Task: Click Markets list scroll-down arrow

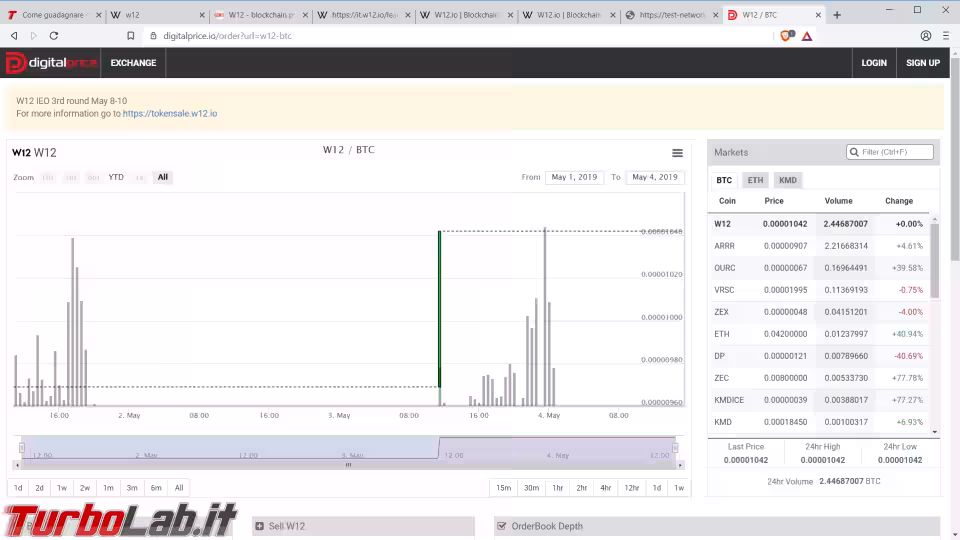Action: pyautogui.click(x=934, y=432)
